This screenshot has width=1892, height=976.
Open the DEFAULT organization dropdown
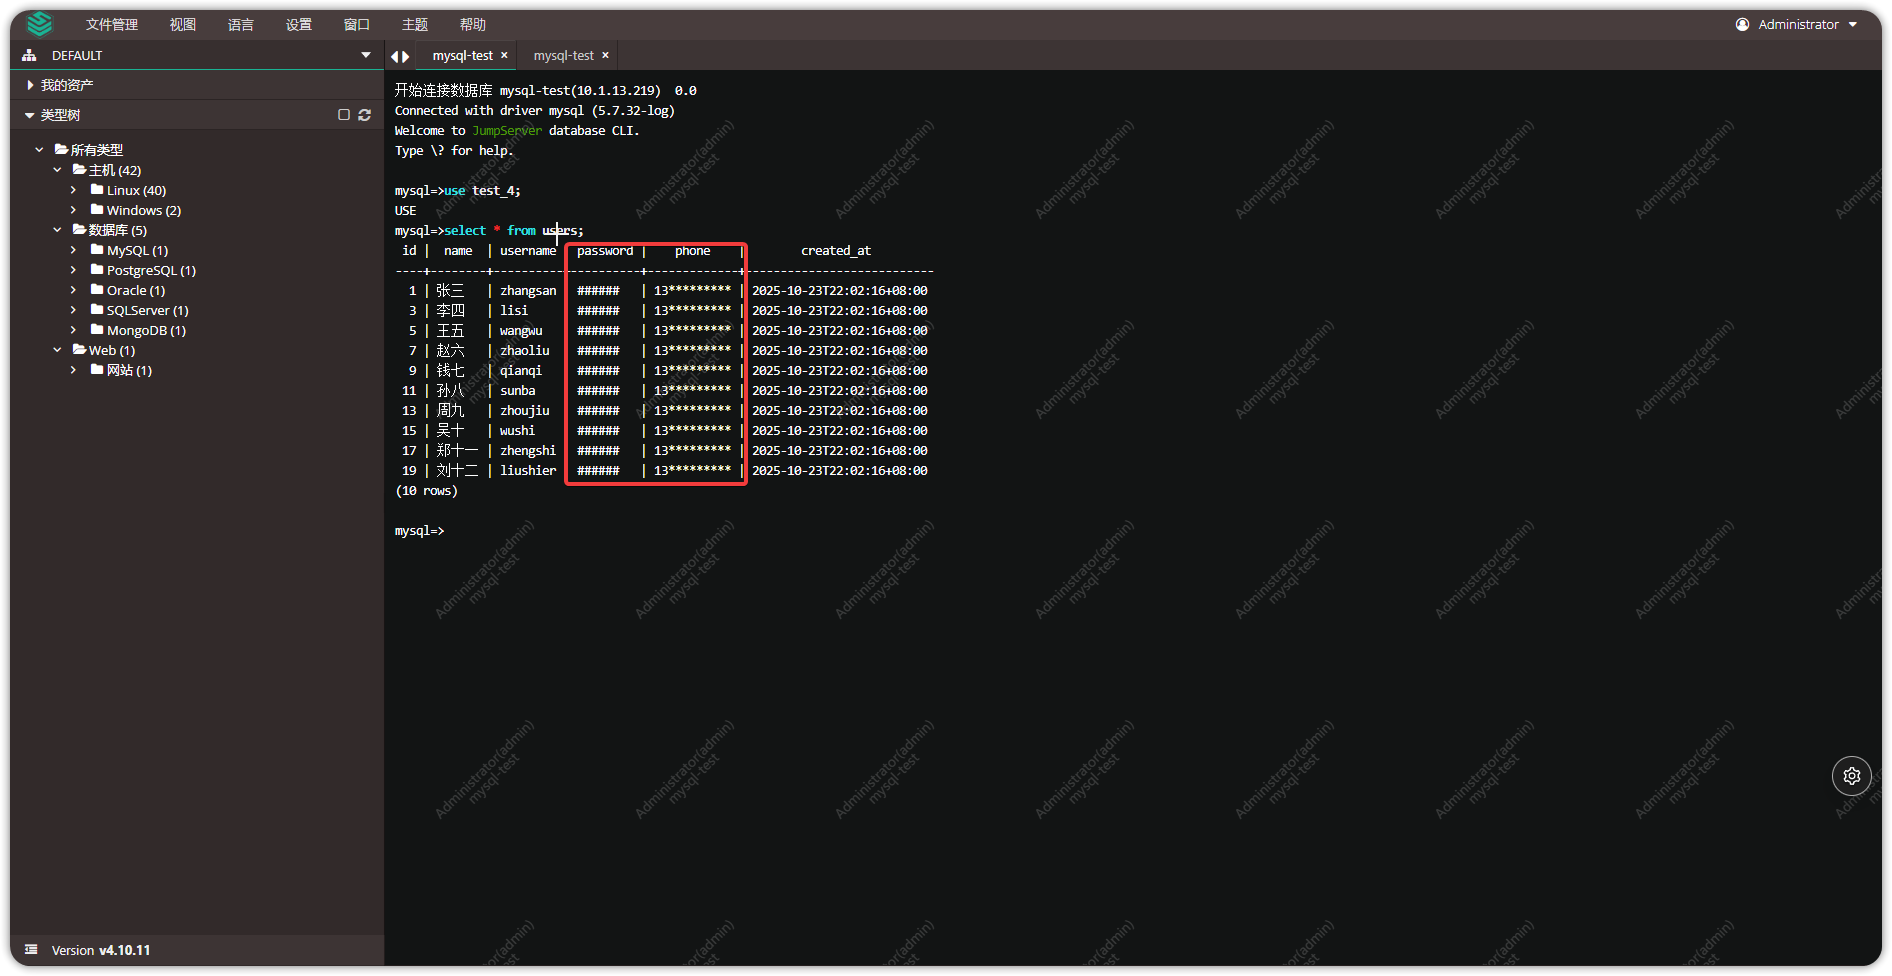[x=366, y=56]
